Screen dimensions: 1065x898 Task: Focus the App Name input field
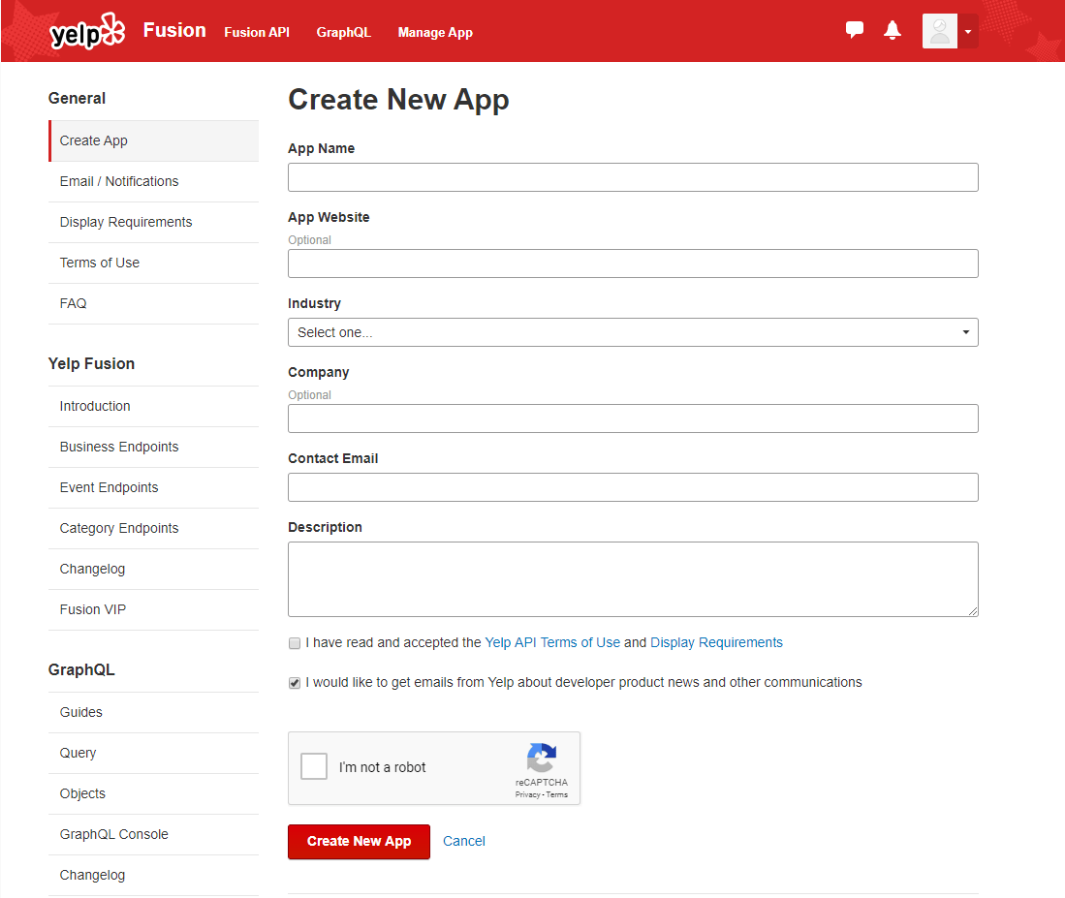[x=633, y=177]
